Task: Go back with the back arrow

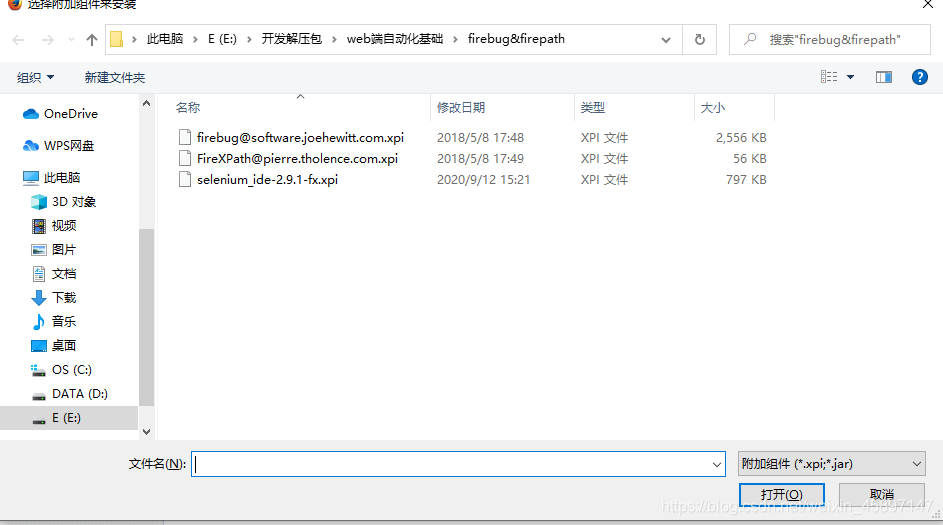Action: click(18, 40)
